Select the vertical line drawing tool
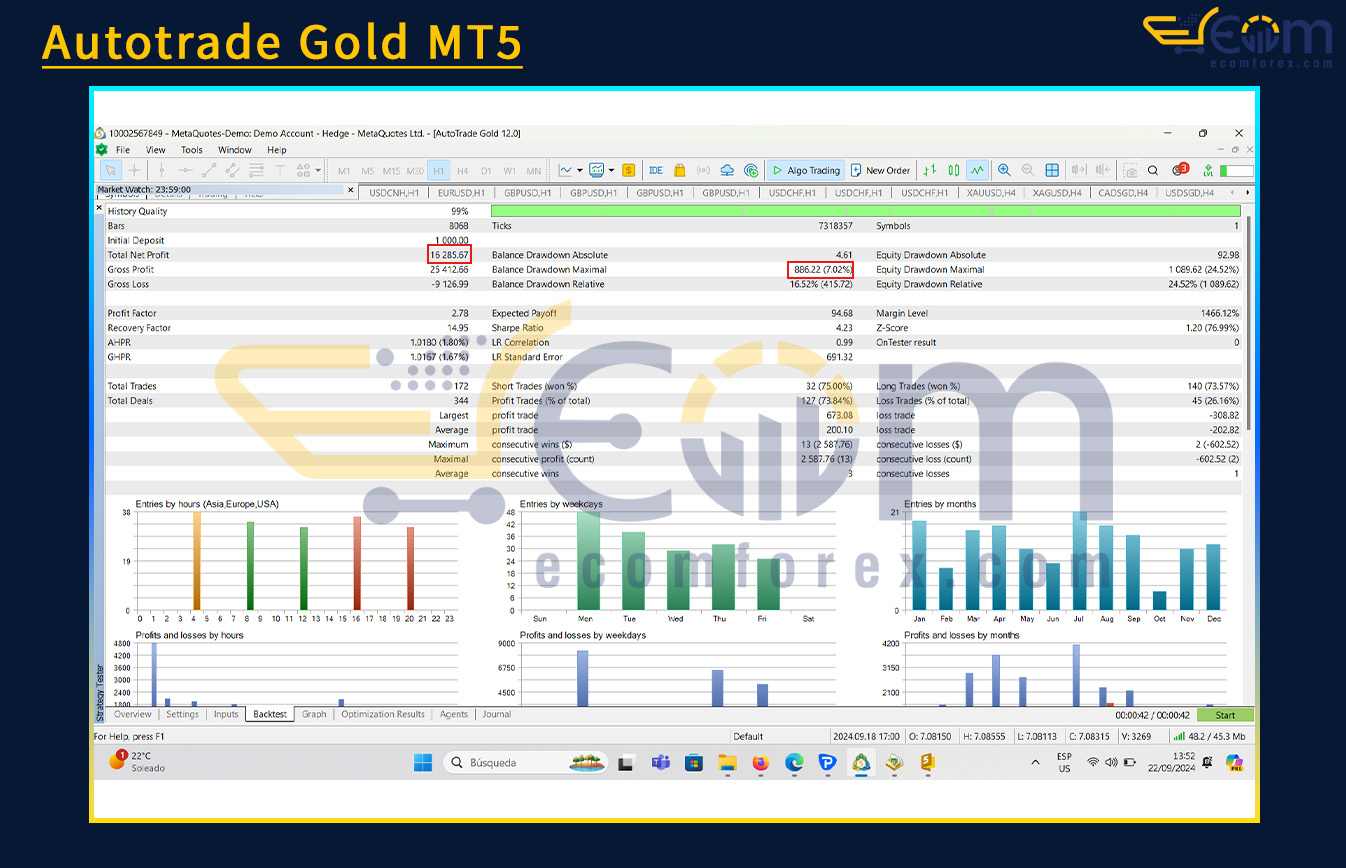 click(161, 170)
